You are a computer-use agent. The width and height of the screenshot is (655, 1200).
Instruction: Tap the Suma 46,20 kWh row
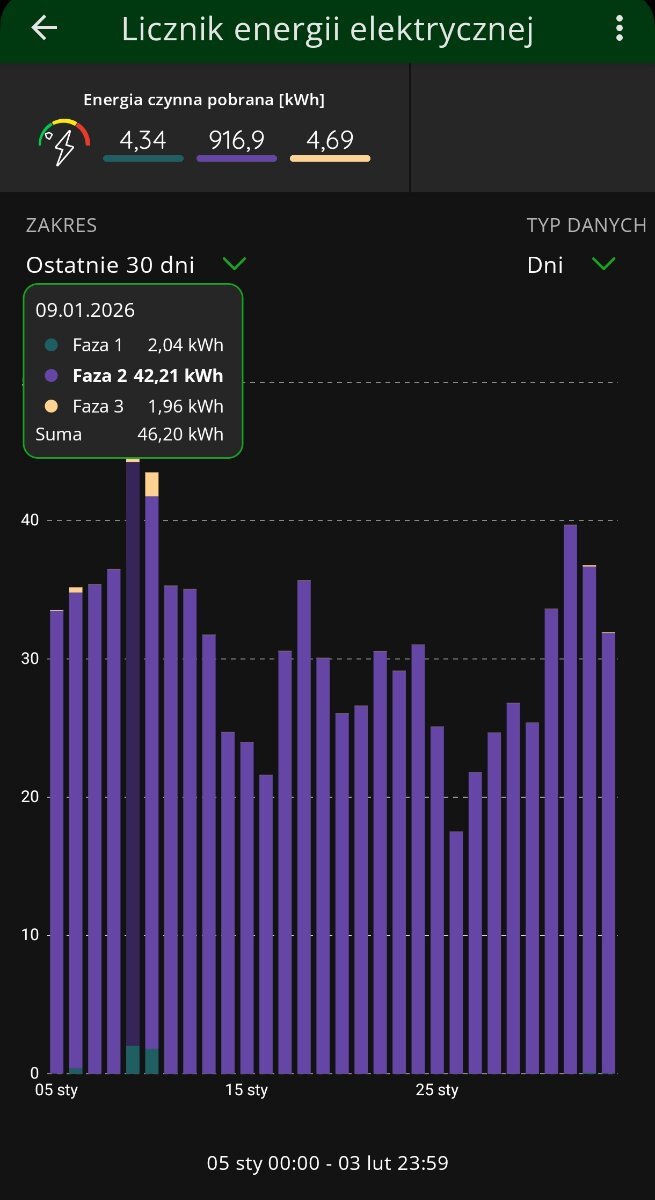(130, 435)
